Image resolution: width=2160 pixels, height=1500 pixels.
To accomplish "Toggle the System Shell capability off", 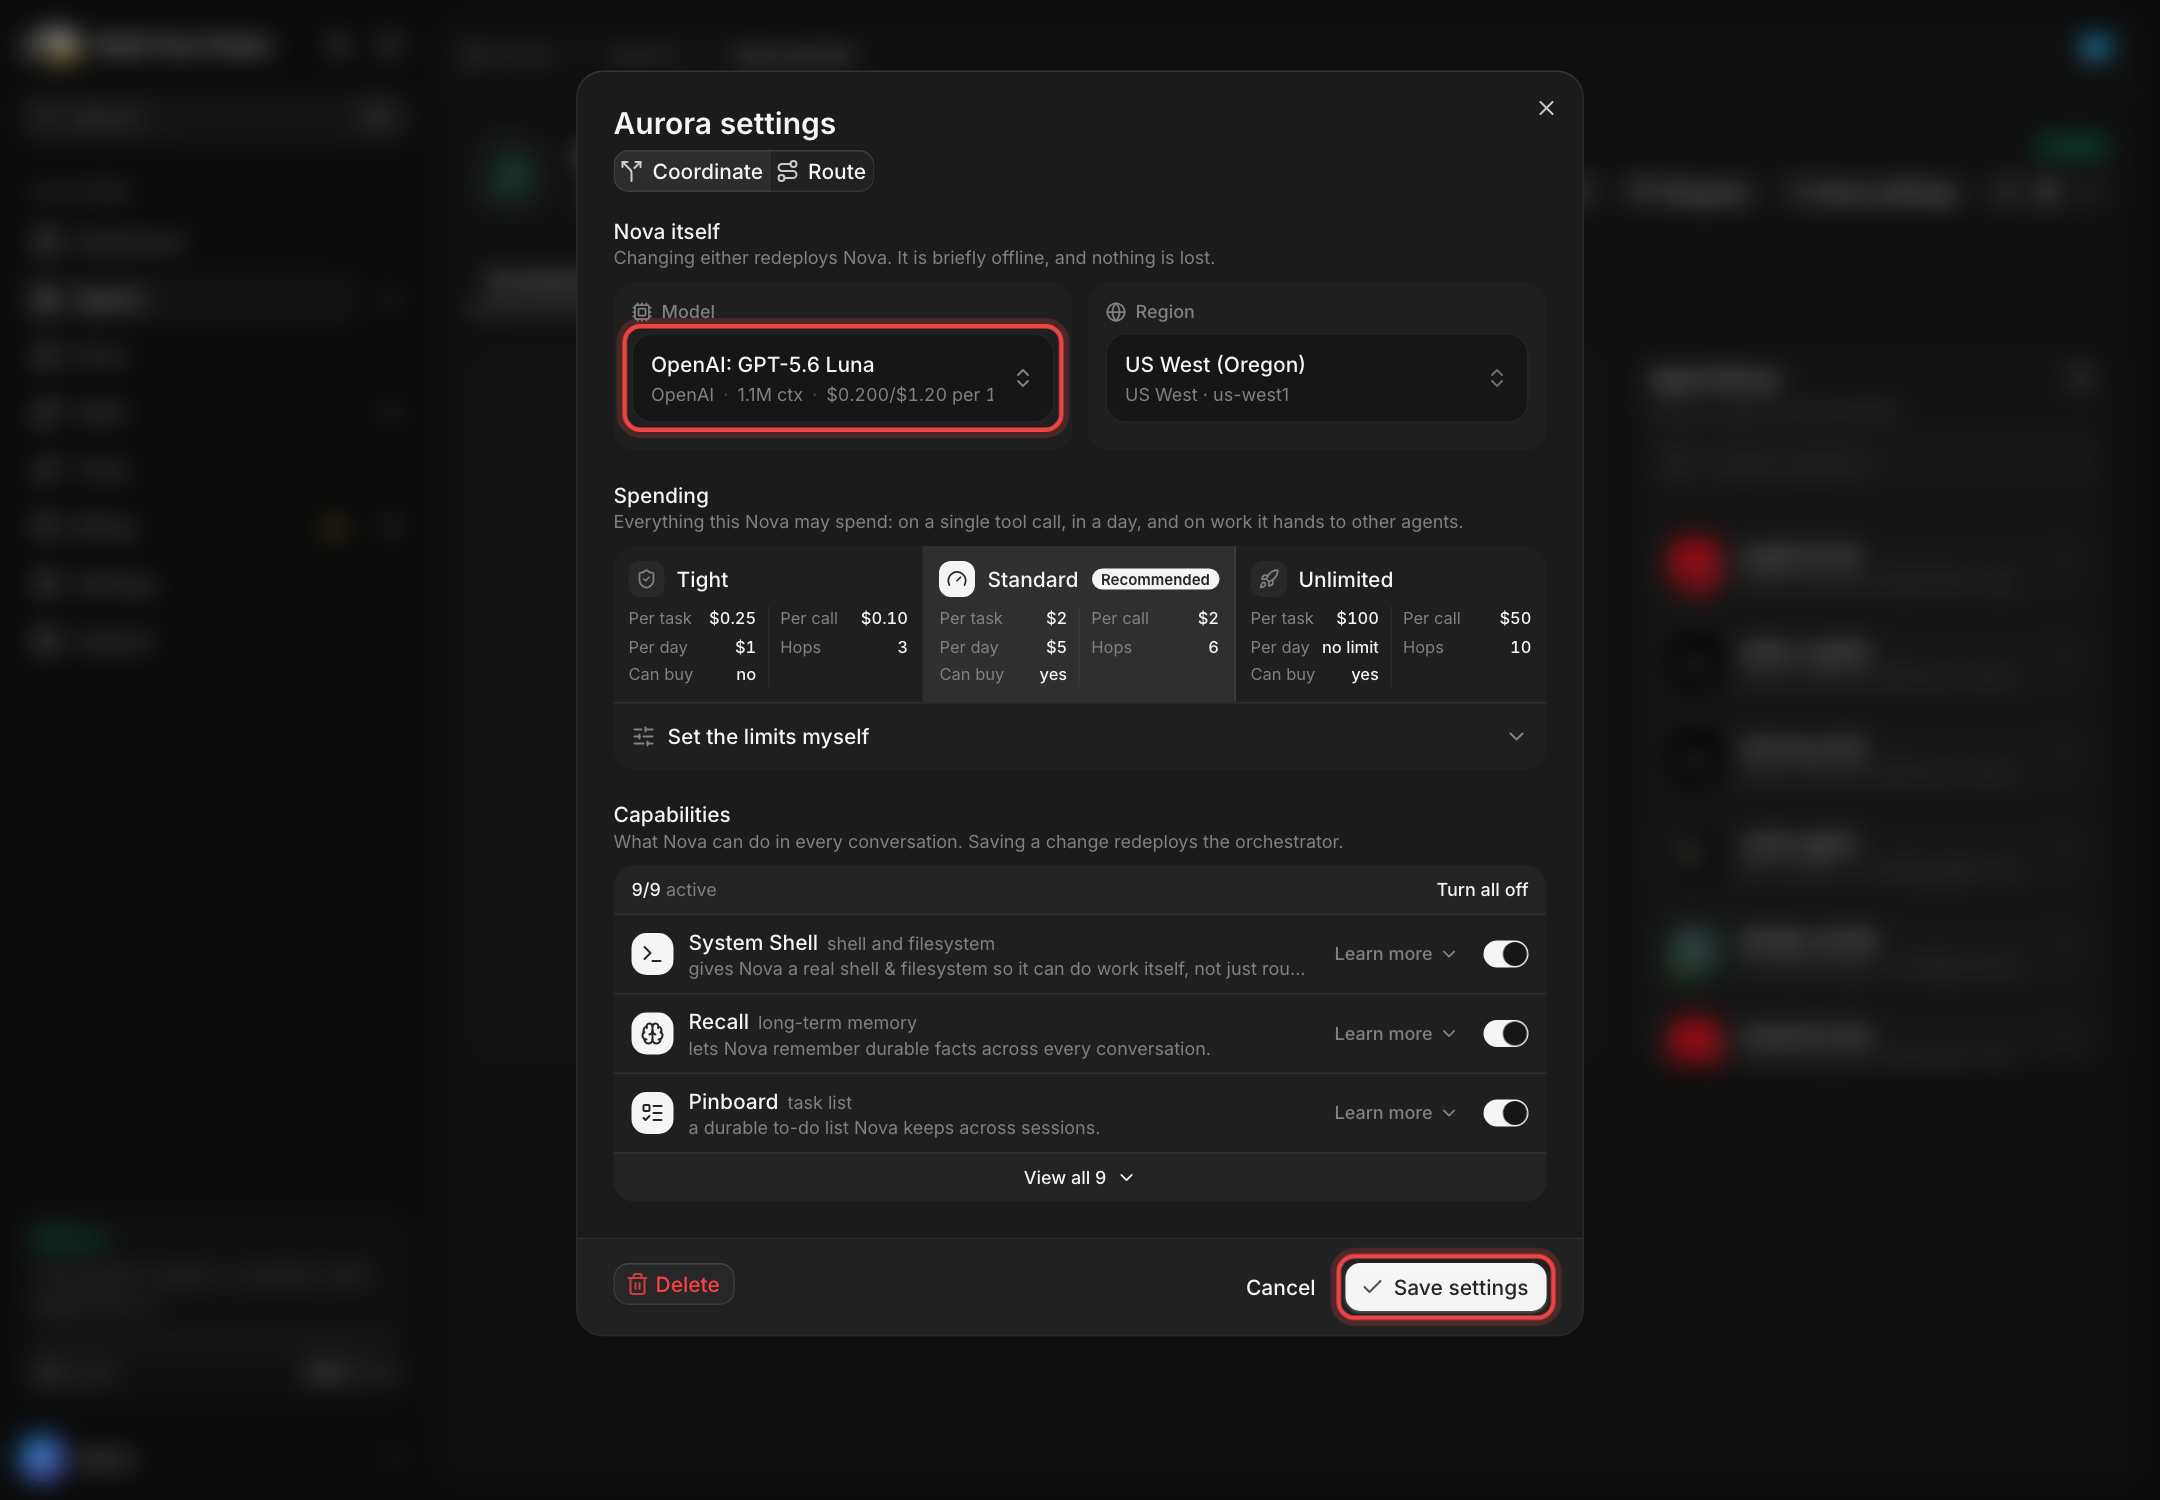I will tap(1505, 954).
